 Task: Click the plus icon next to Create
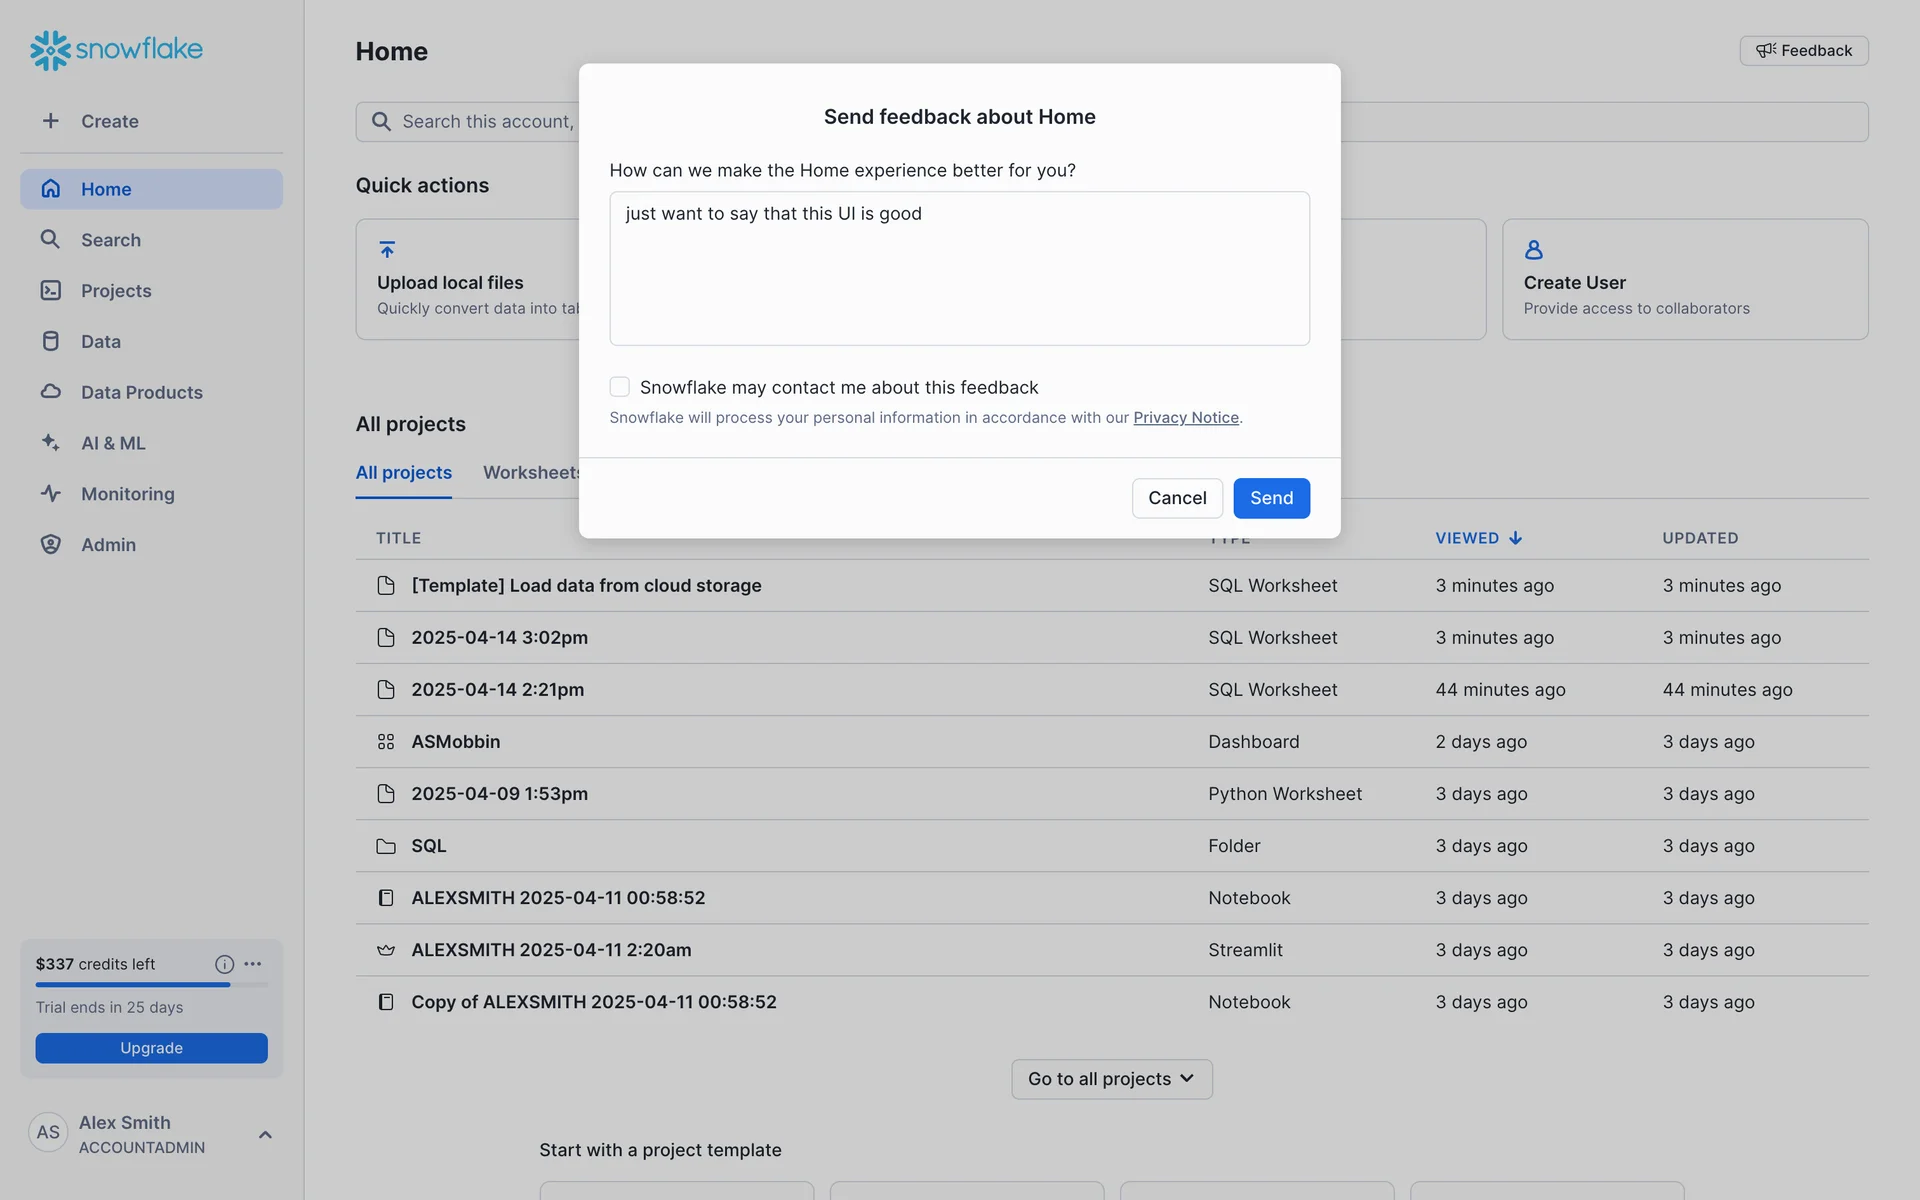click(x=50, y=121)
